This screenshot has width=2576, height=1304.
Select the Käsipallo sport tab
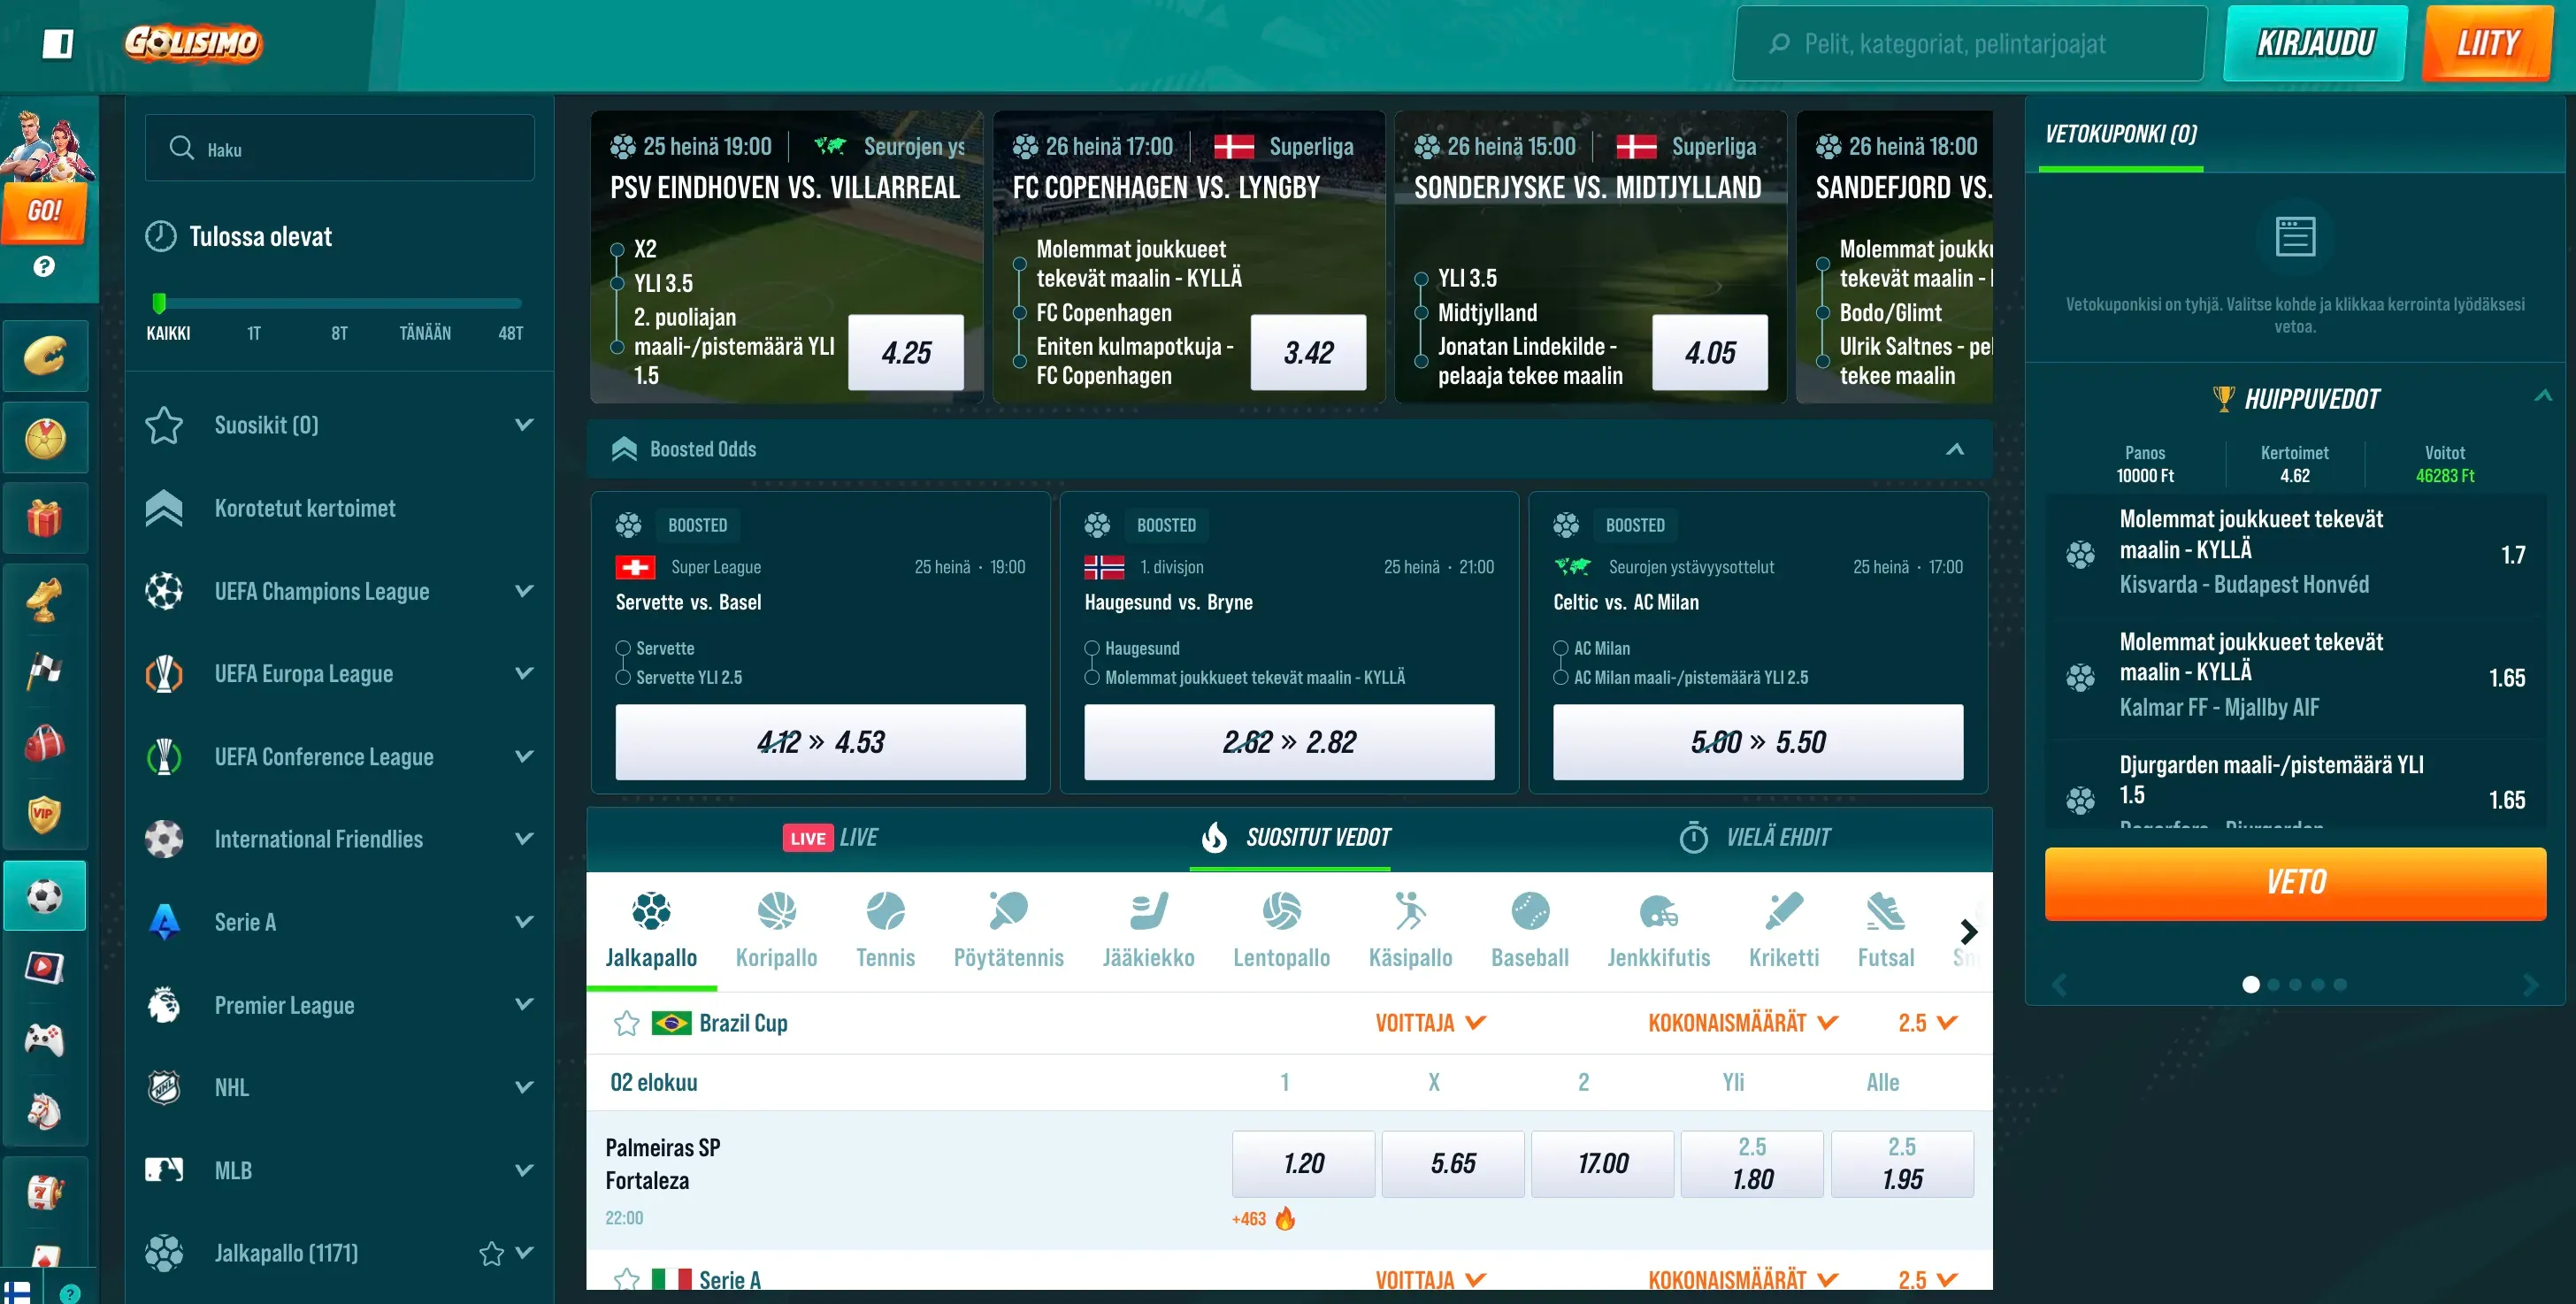(x=1410, y=931)
